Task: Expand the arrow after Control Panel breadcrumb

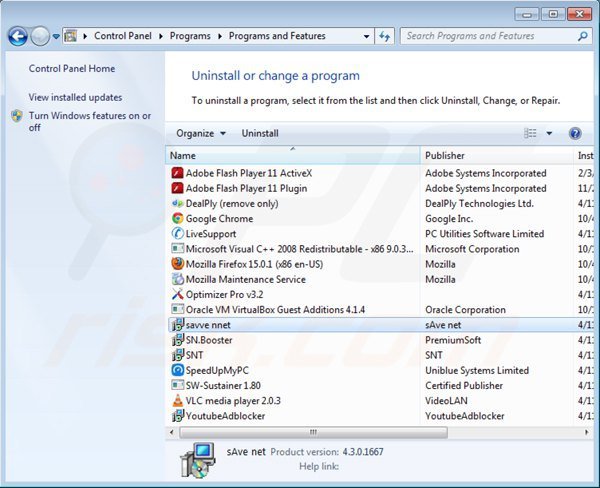Action: point(161,36)
